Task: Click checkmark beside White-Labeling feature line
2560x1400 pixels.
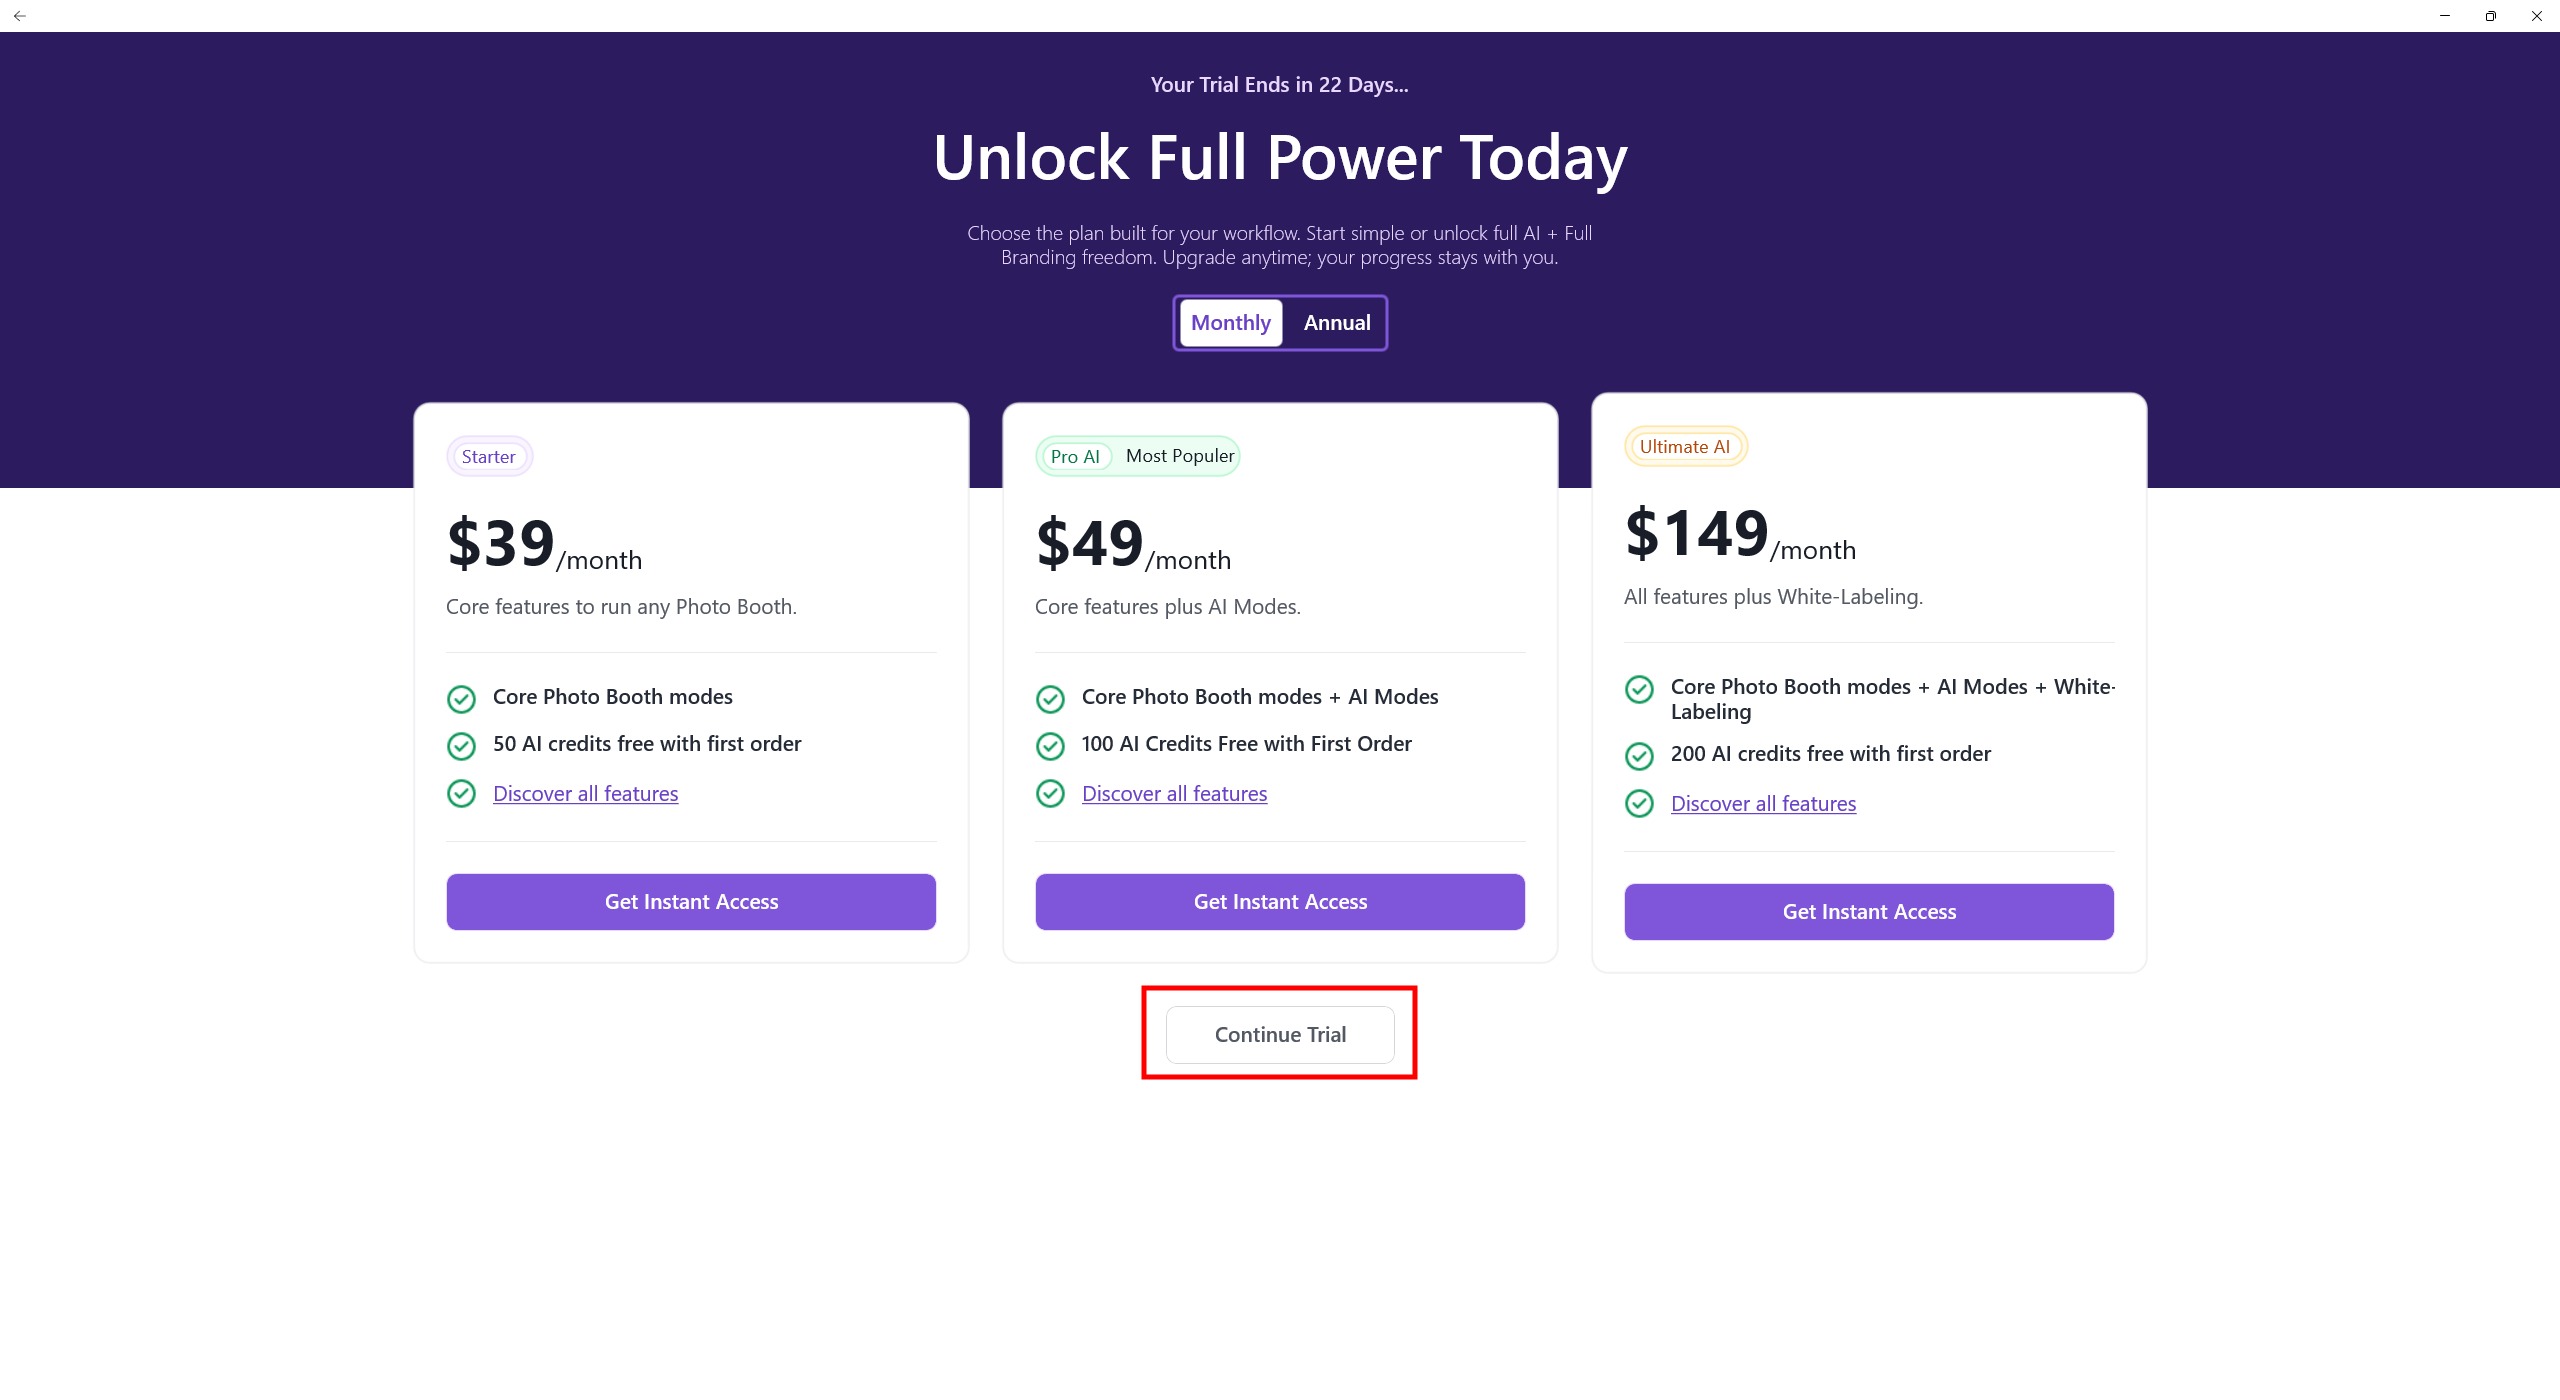Action: pos(1639,689)
